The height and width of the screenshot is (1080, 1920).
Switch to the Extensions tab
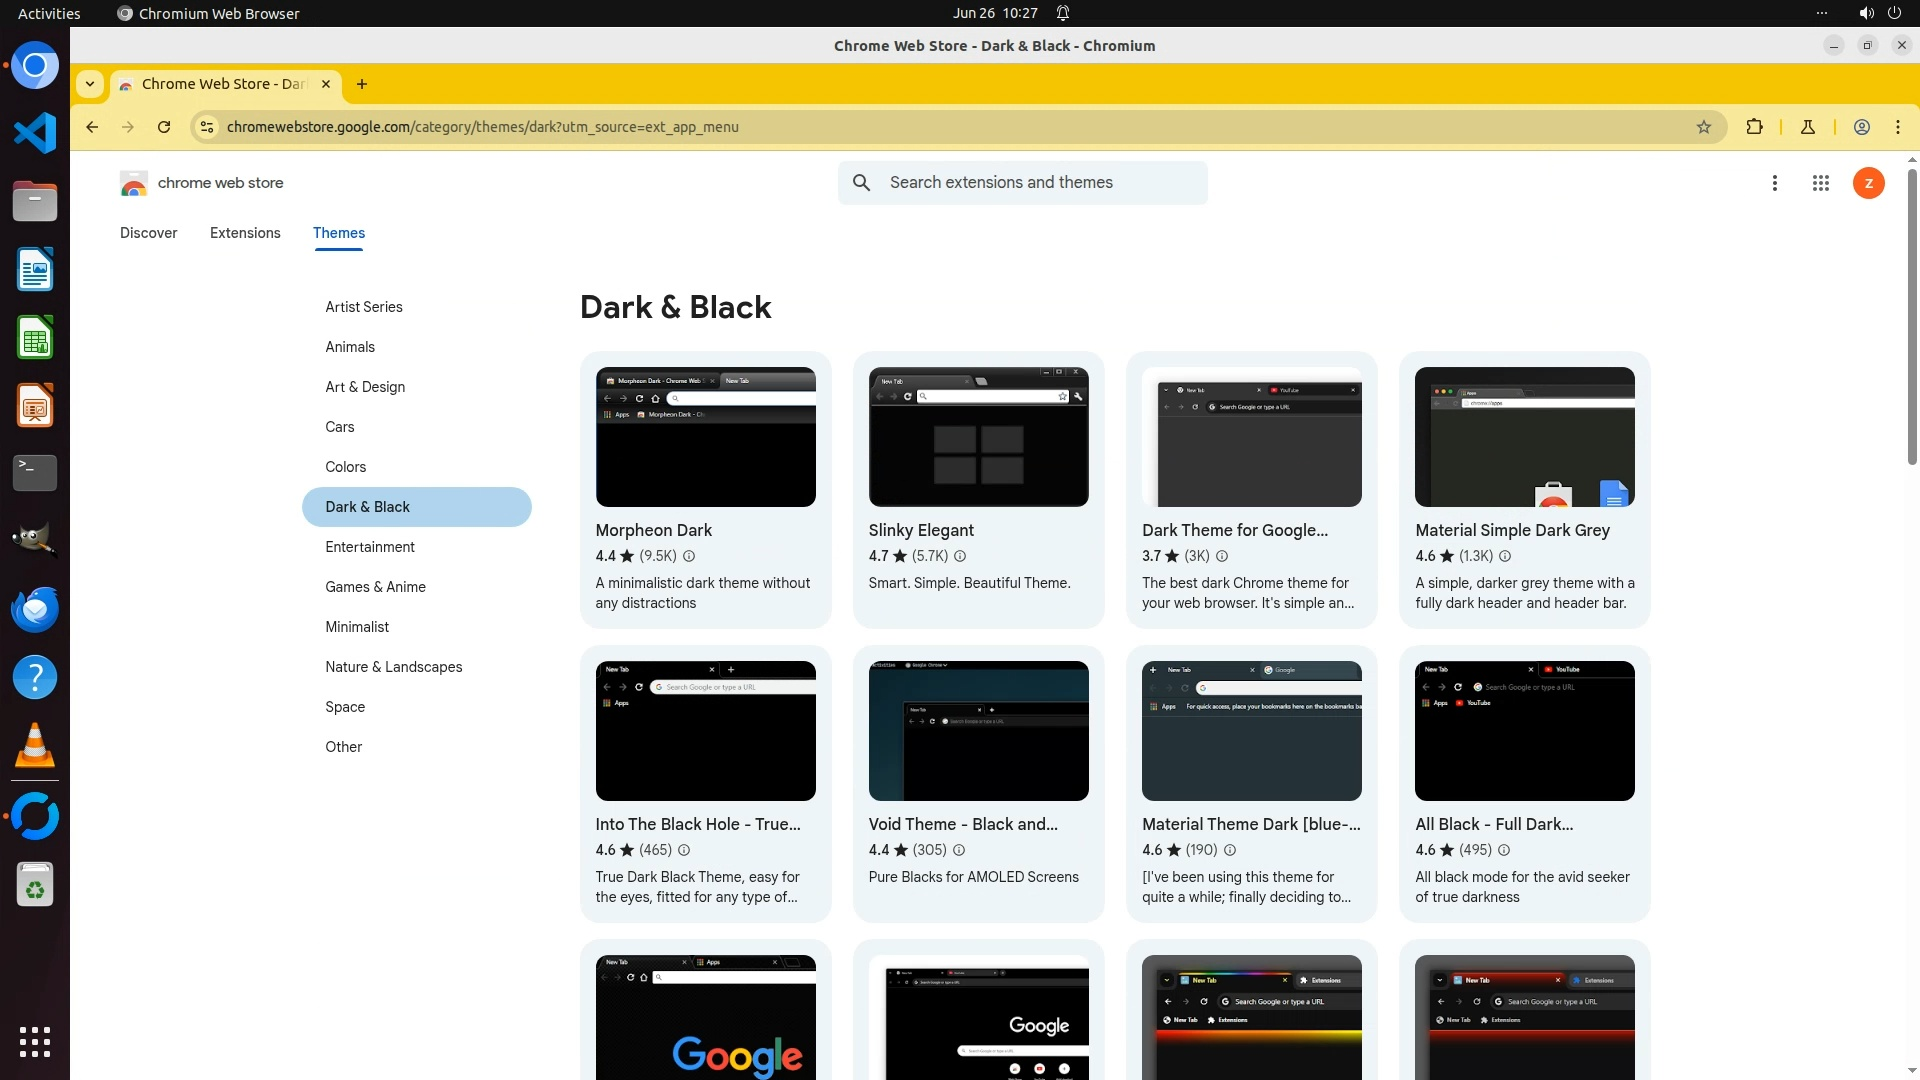pos(245,233)
